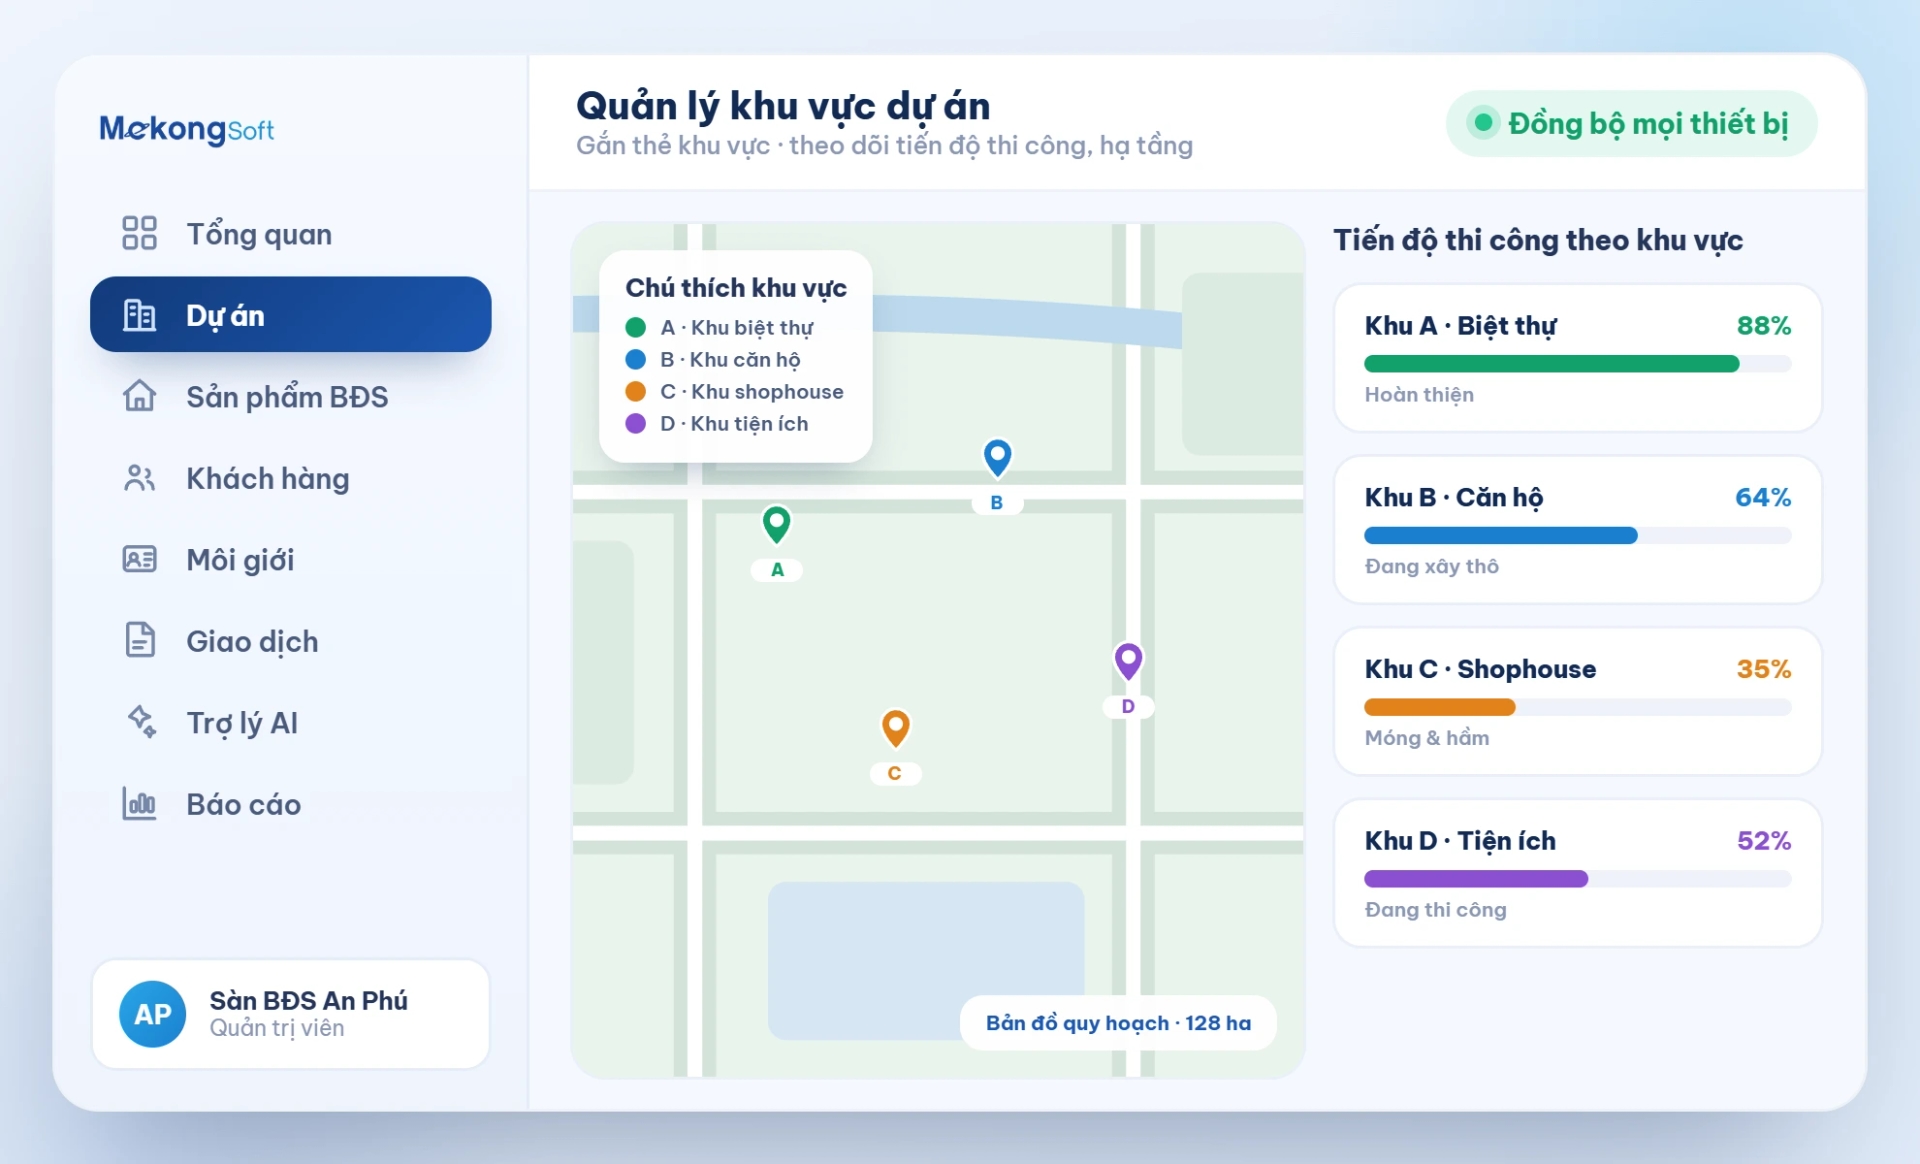Click the map label D below purple pin

click(1128, 706)
